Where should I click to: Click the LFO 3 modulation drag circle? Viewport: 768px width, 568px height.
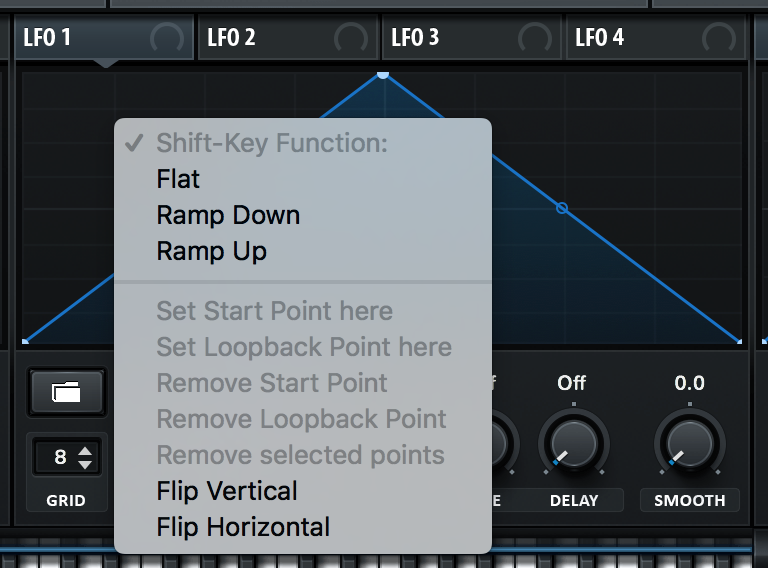pyautogui.click(x=534, y=39)
